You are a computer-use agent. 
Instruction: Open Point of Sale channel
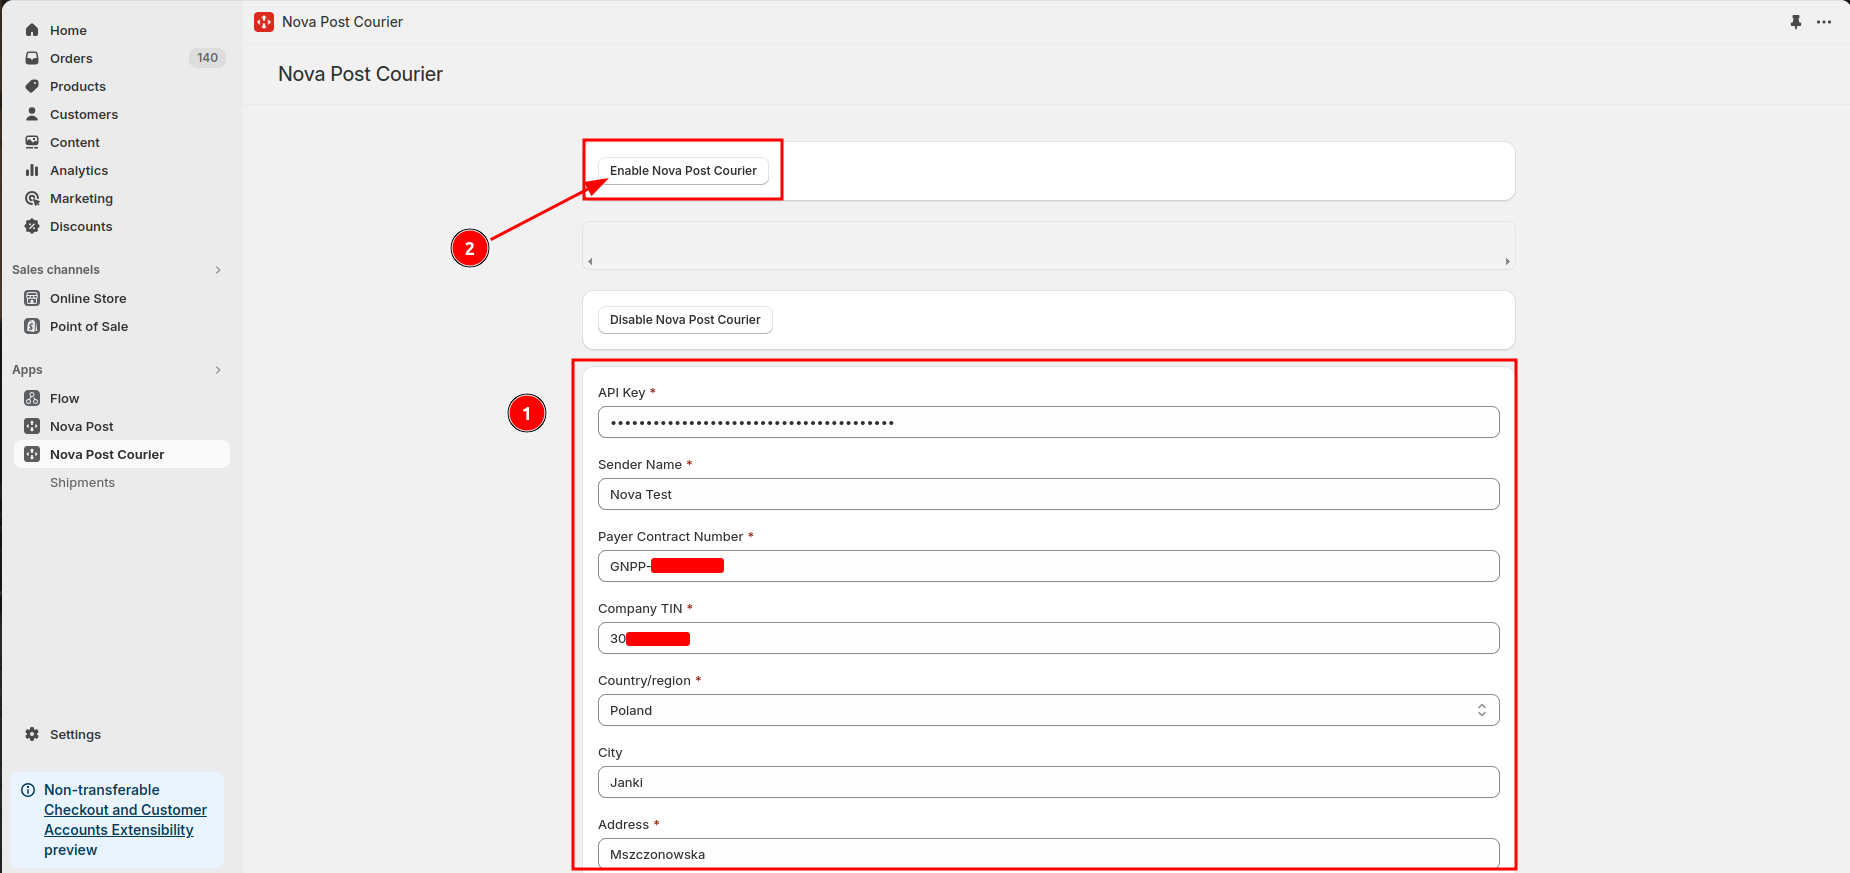coord(89,326)
